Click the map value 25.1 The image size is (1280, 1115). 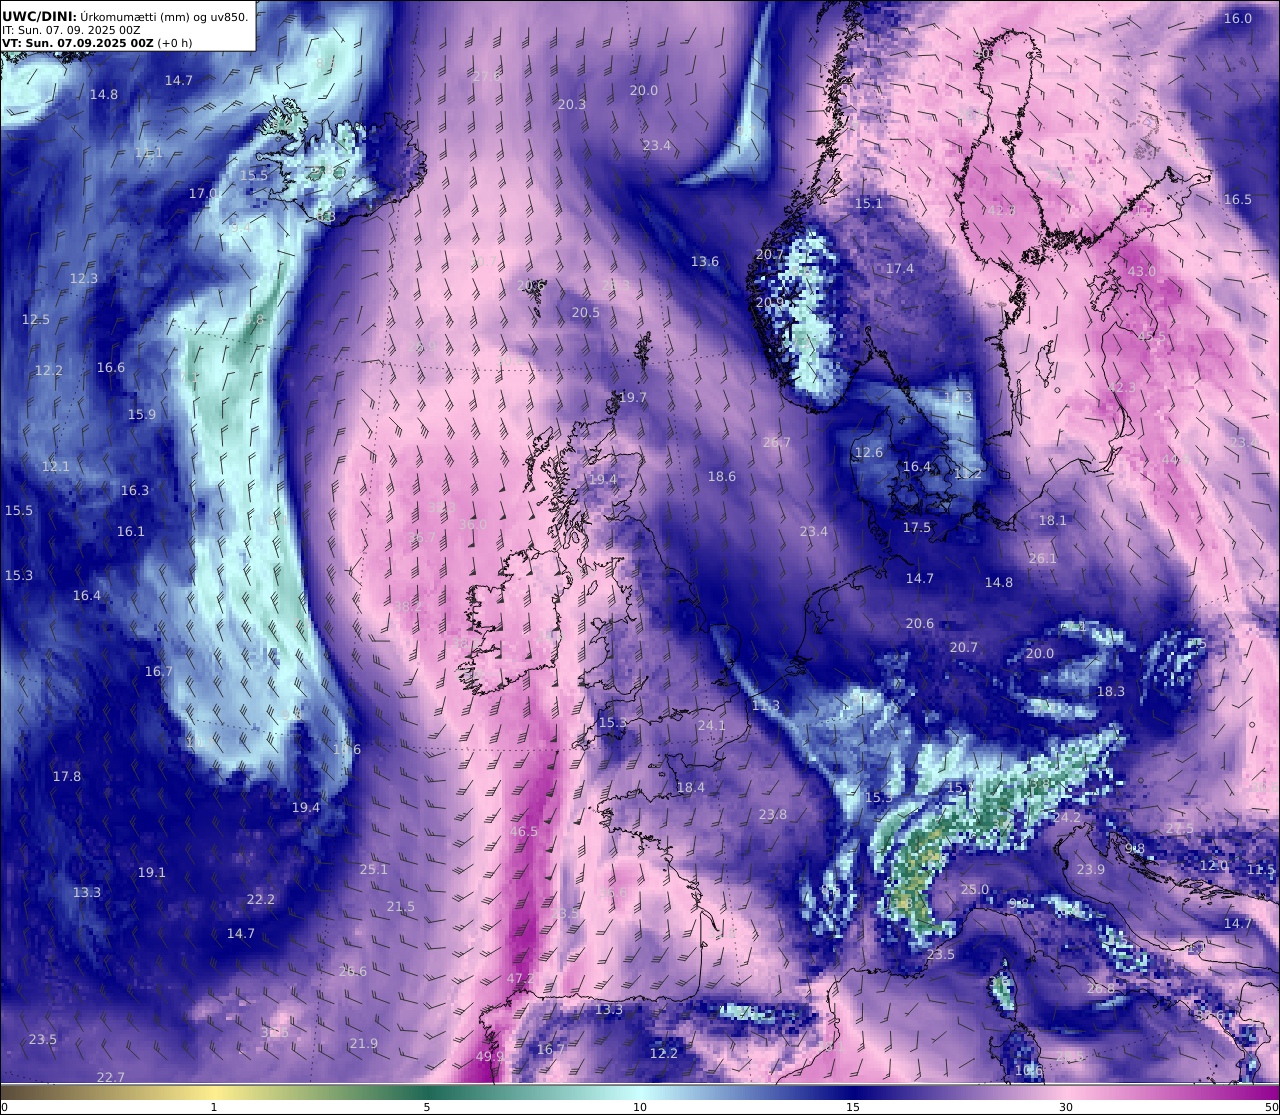pyautogui.click(x=374, y=869)
